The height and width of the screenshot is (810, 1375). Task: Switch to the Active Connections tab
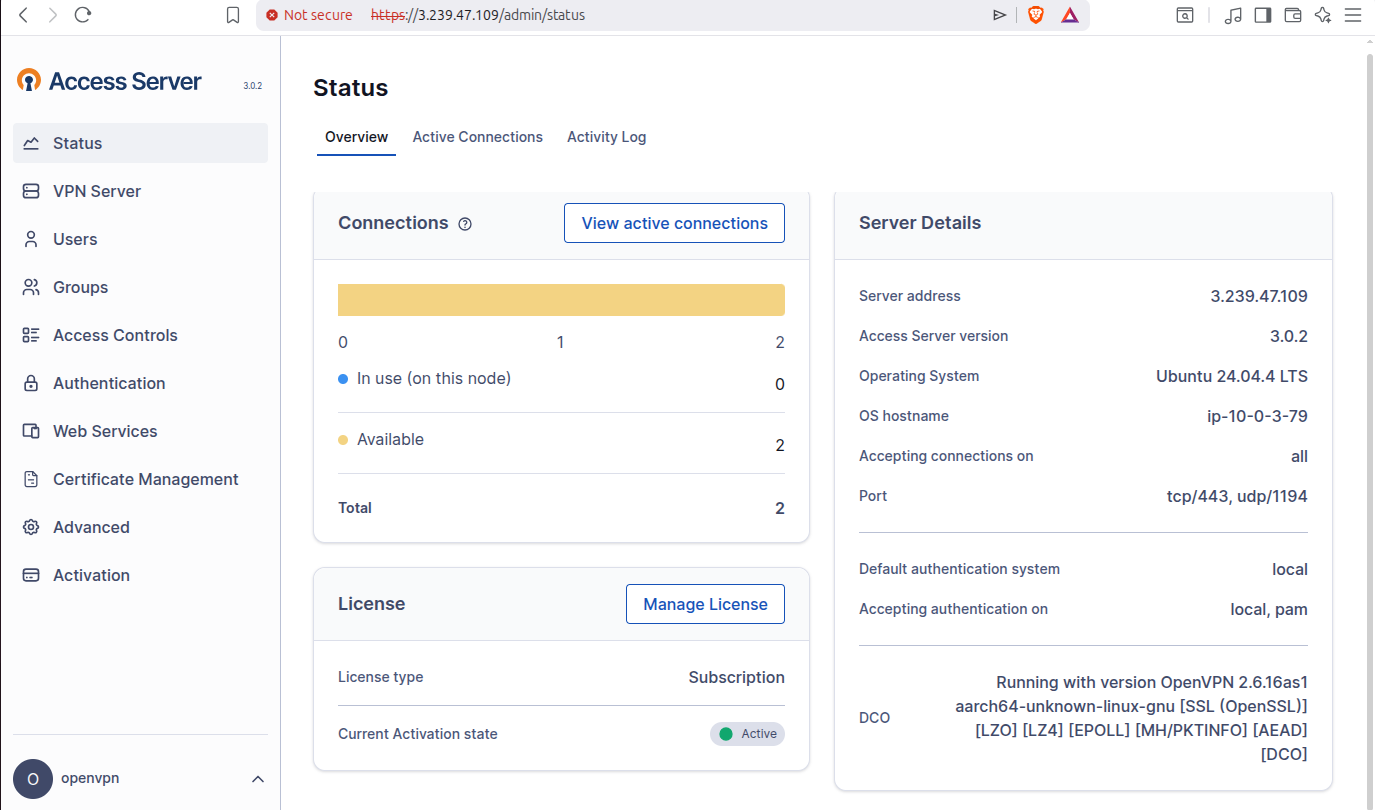[x=477, y=137]
